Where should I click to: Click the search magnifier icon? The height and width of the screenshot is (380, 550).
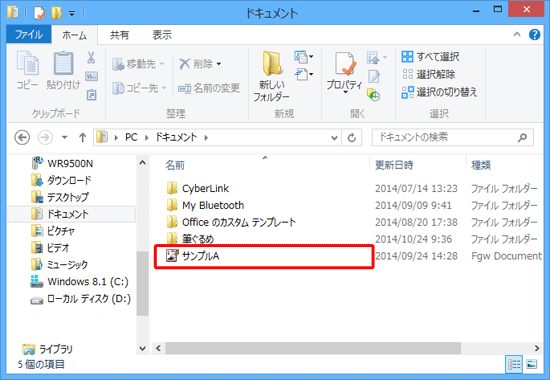coord(522,138)
